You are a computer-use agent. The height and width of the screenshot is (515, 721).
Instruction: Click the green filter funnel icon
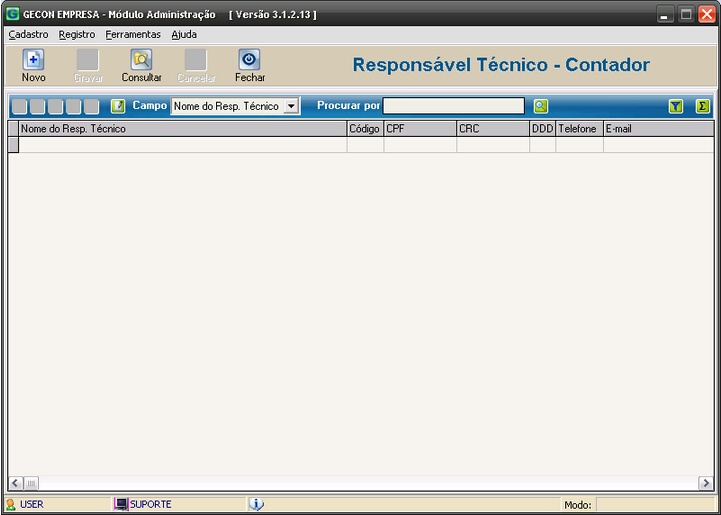676,106
